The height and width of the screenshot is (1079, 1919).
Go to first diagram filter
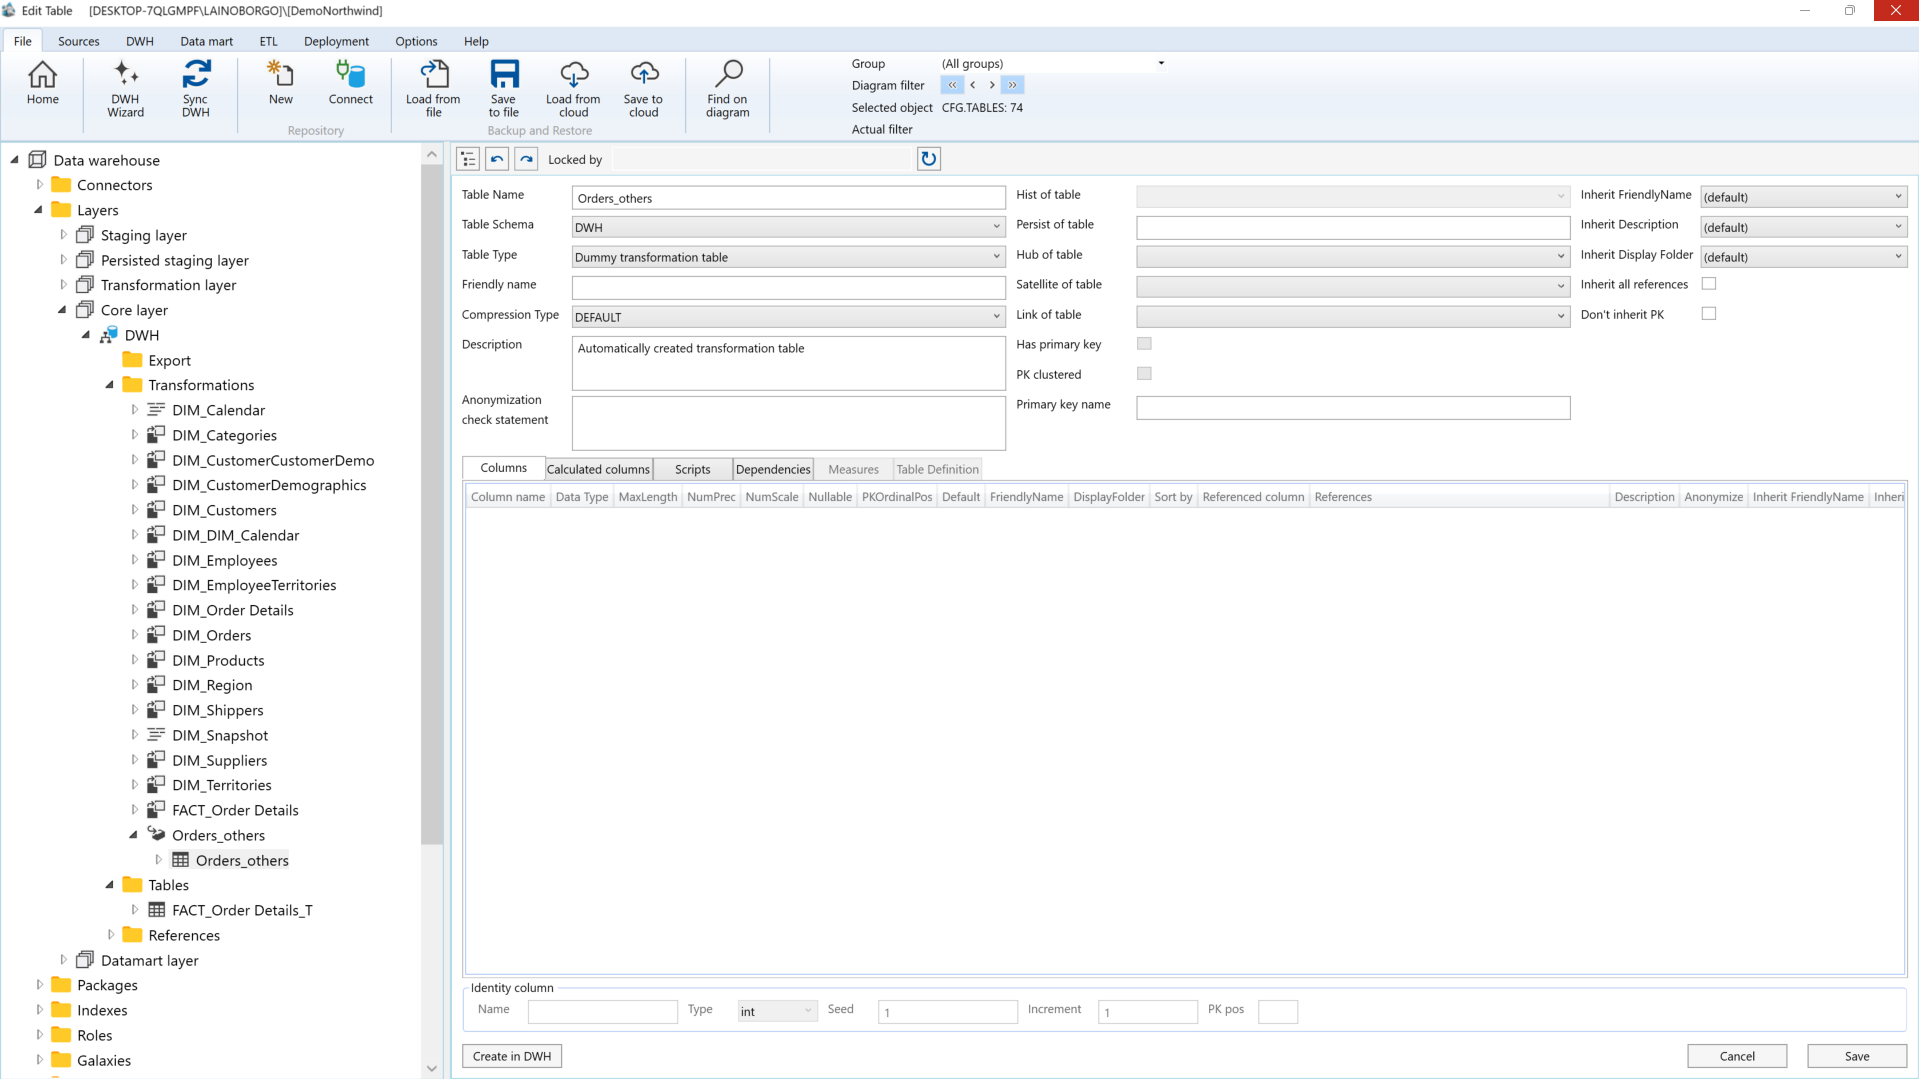(952, 85)
